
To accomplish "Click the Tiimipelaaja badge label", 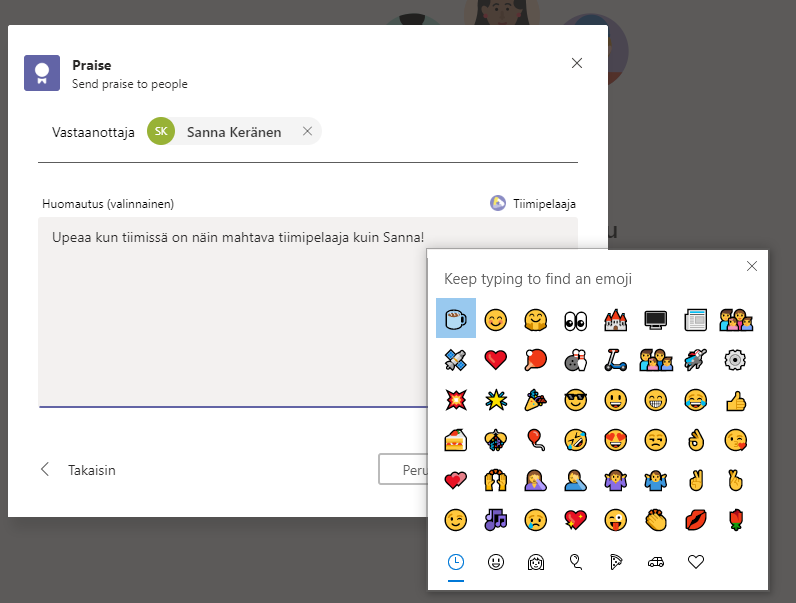I will tap(543, 203).
